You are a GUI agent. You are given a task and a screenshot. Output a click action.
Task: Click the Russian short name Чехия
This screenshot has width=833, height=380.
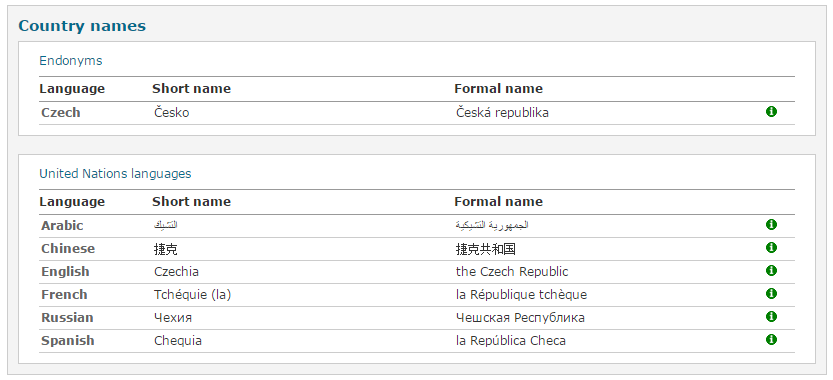[173, 318]
